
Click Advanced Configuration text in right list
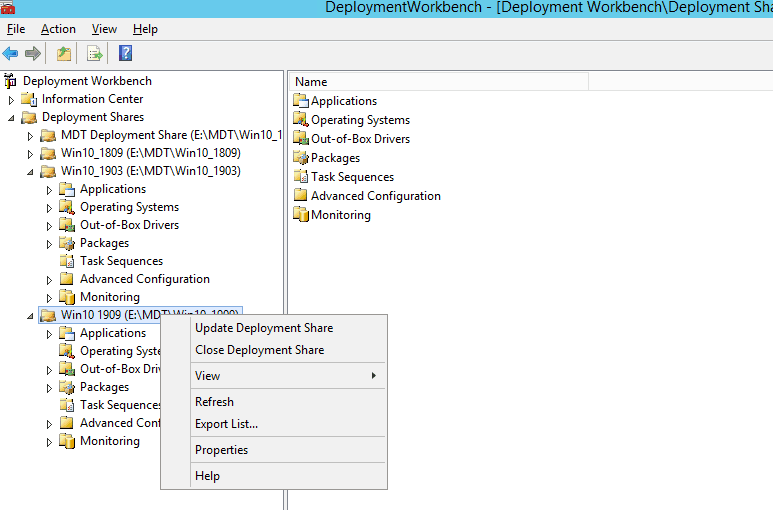[x=376, y=196]
